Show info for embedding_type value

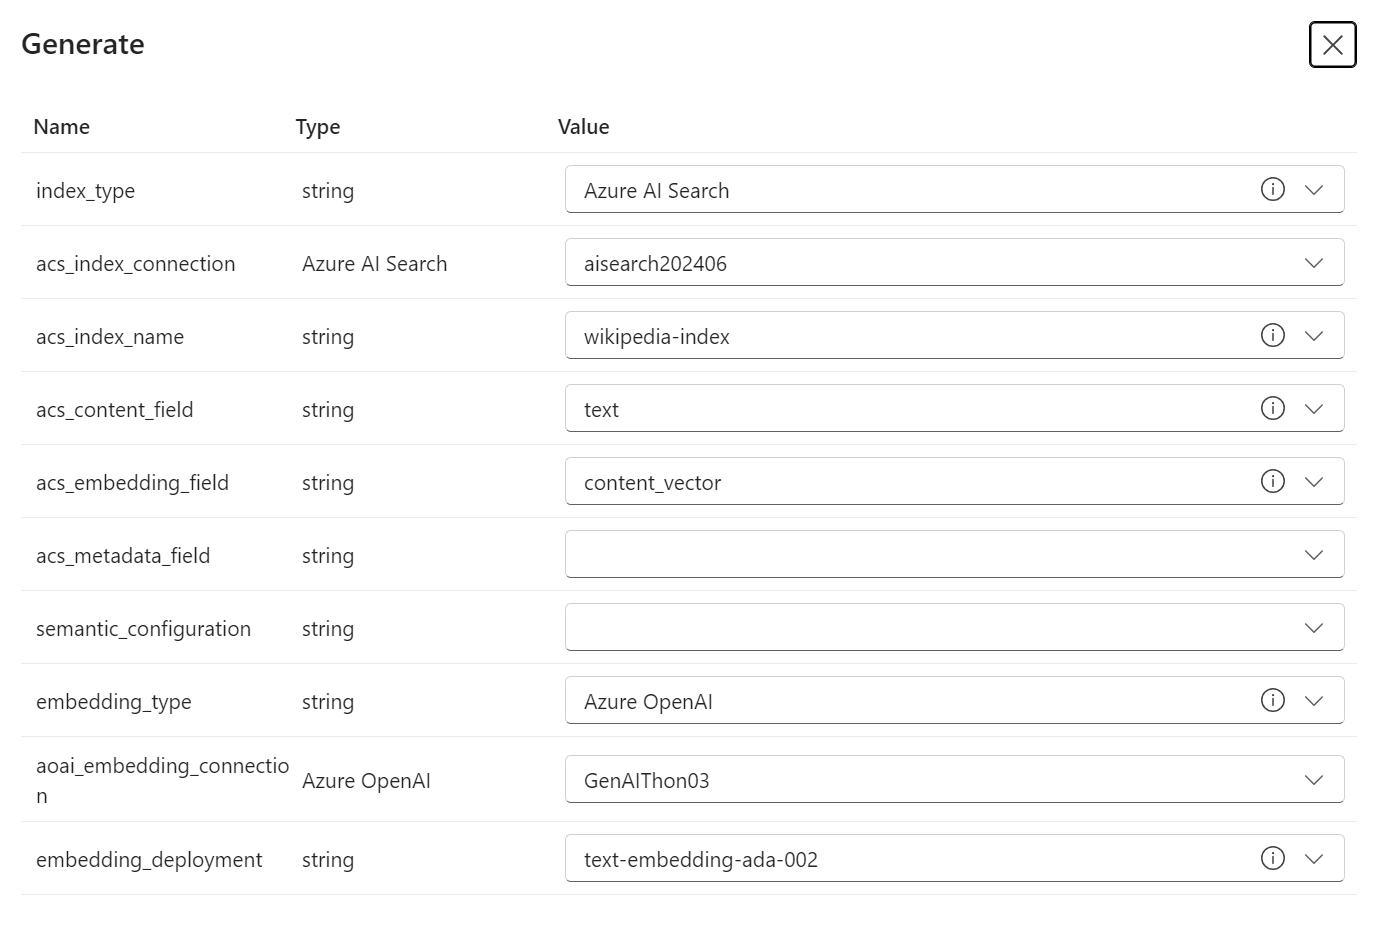click(x=1272, y=700)
